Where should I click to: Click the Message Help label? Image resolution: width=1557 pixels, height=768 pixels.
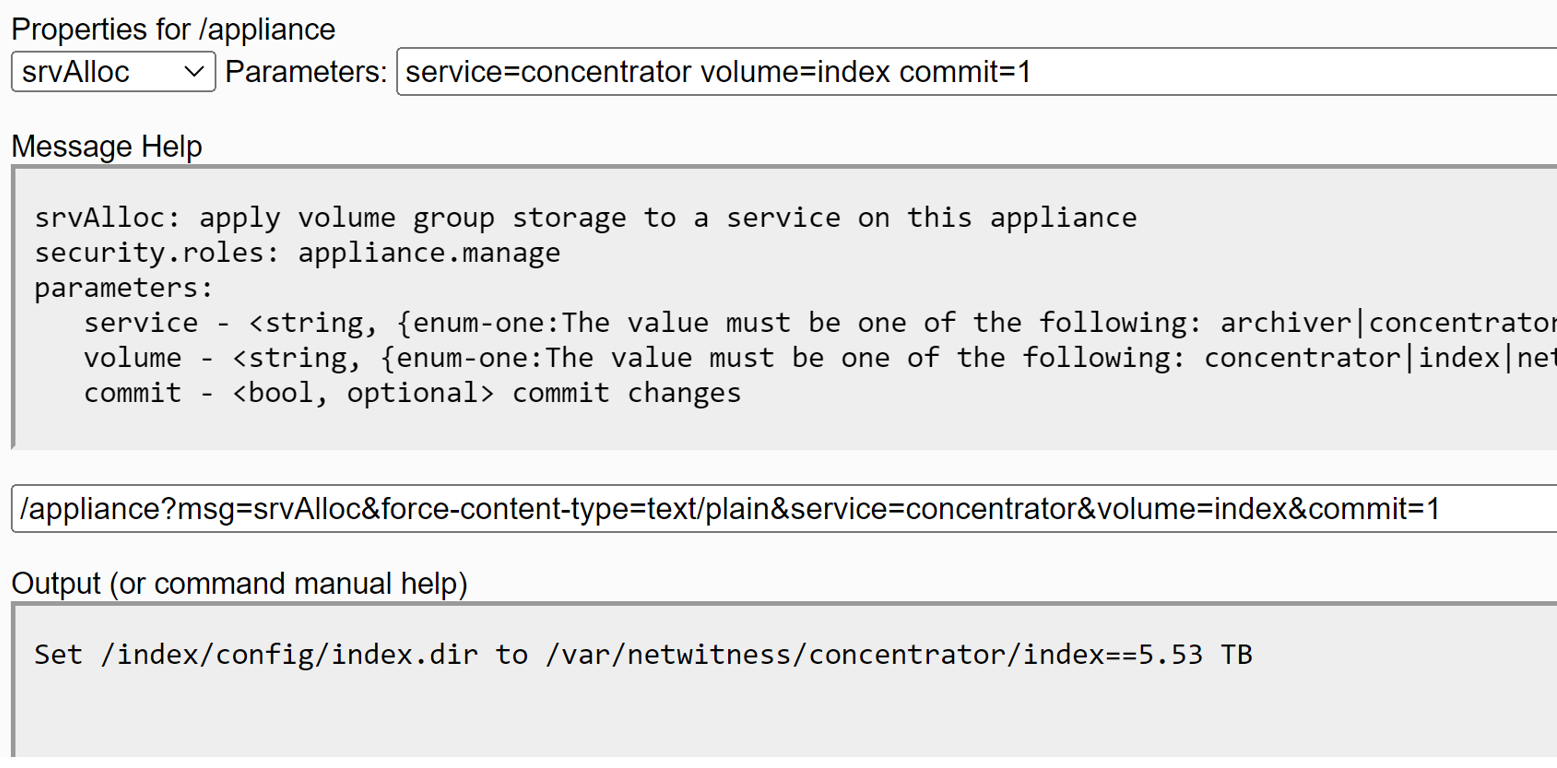click(105, 147)
